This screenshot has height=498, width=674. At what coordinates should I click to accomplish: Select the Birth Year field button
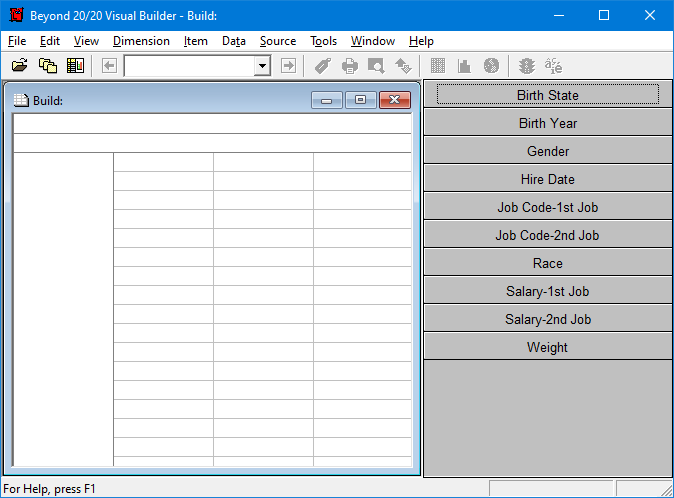tap(548, 123)
